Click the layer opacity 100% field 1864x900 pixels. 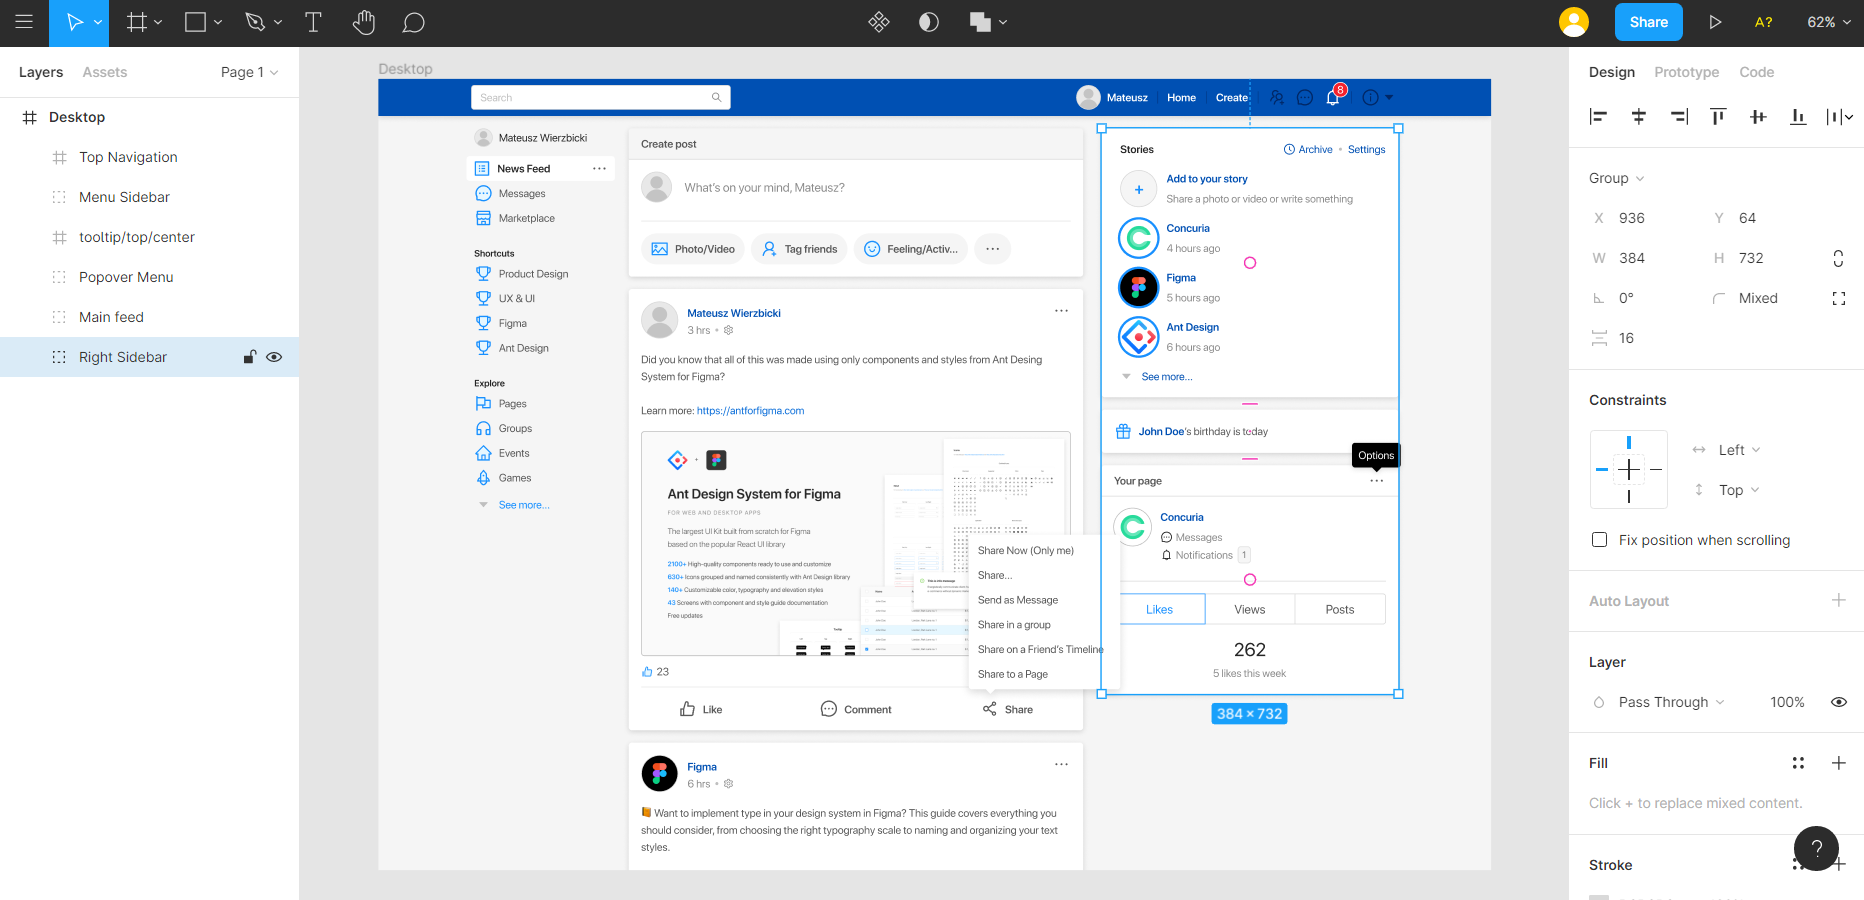pos(1787,702)
